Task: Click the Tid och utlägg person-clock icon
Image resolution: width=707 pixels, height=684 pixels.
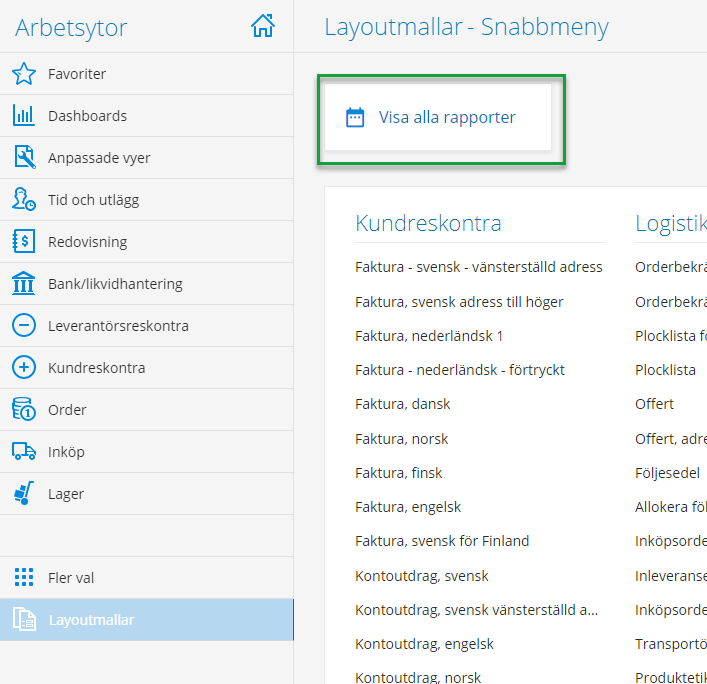Action: coord(23,199)
